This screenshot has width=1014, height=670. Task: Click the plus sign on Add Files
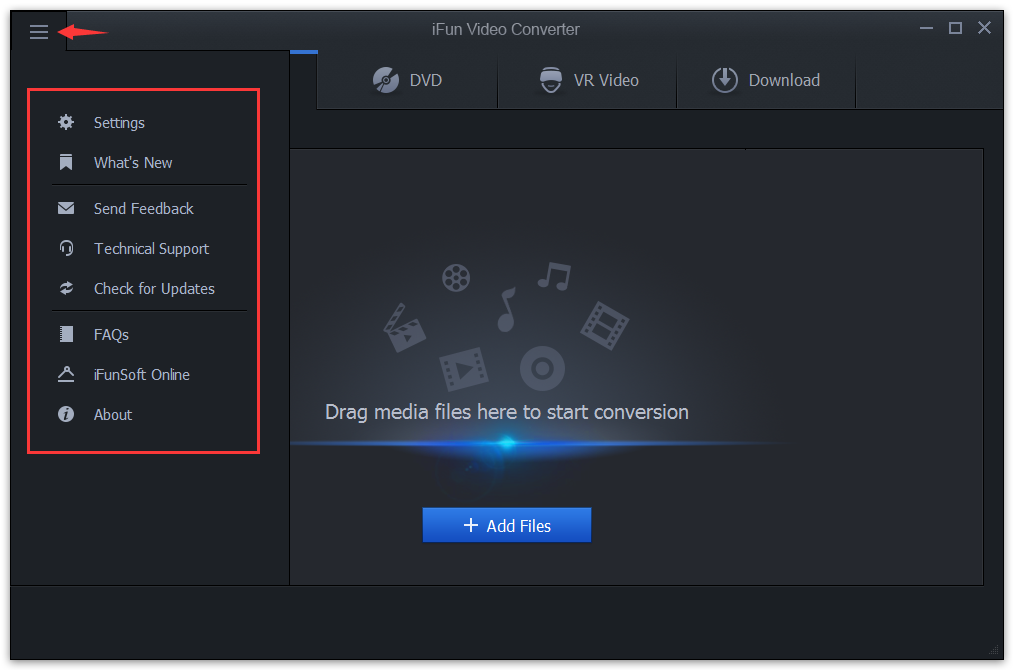[x=471, y=525]
